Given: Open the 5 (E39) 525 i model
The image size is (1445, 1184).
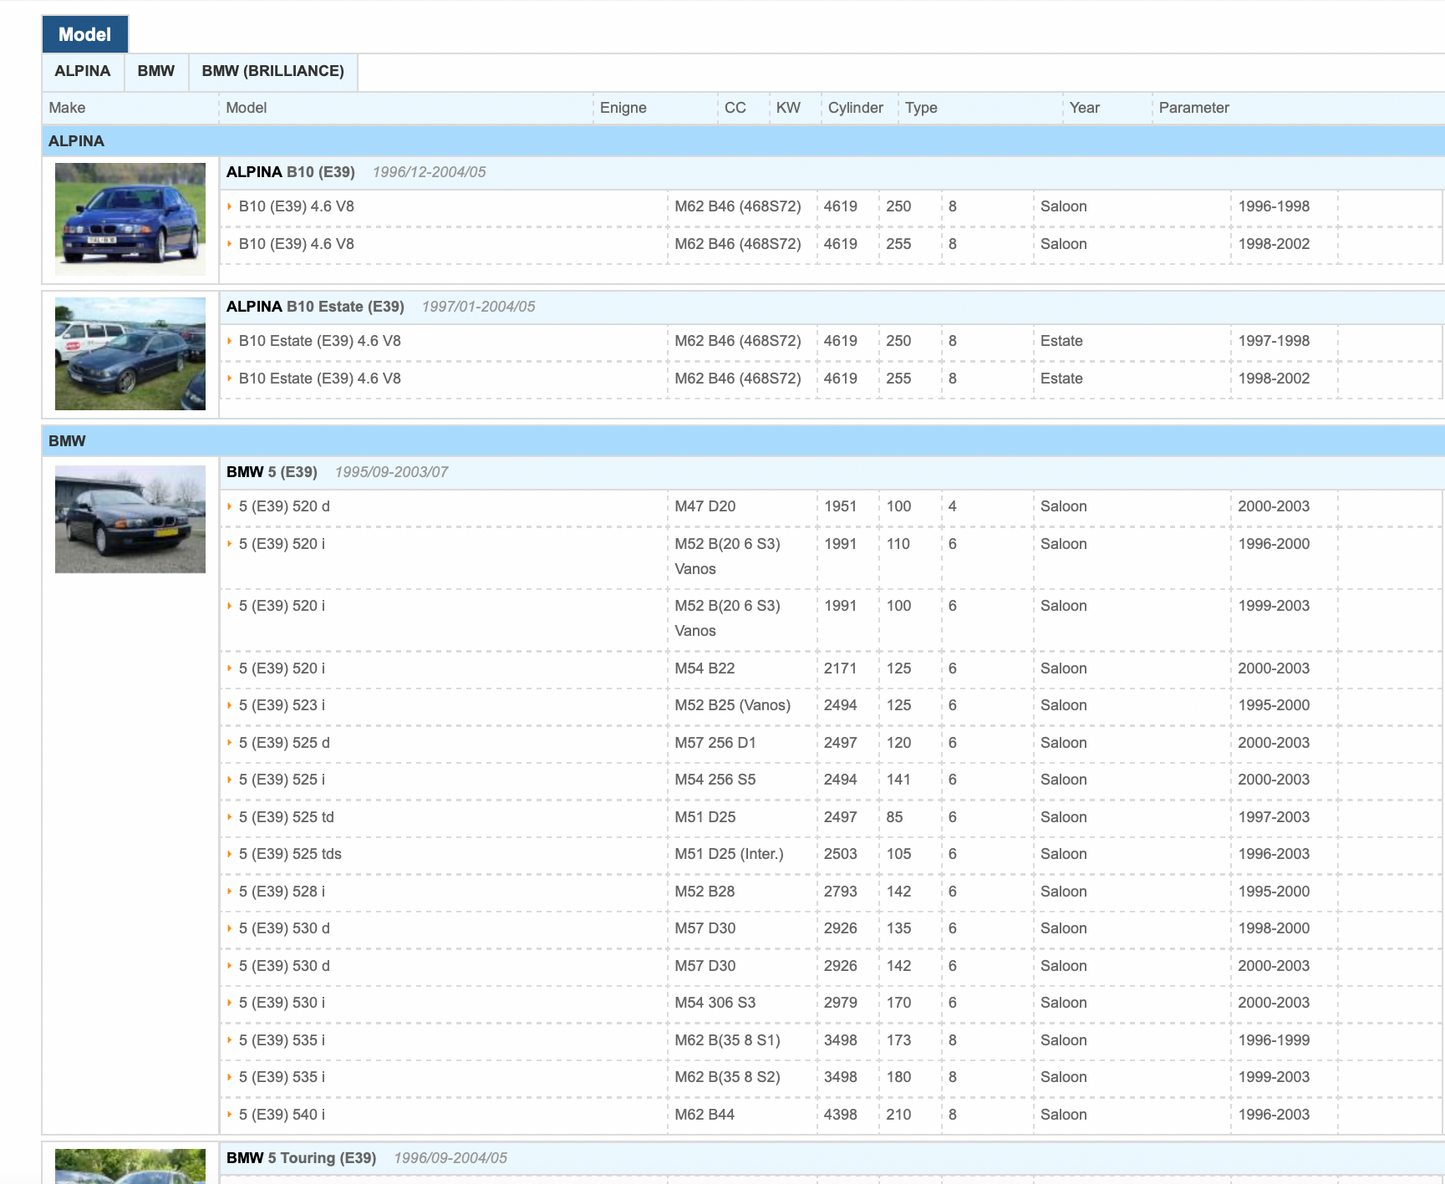Looking at the screenshot, I should point(282,780).
